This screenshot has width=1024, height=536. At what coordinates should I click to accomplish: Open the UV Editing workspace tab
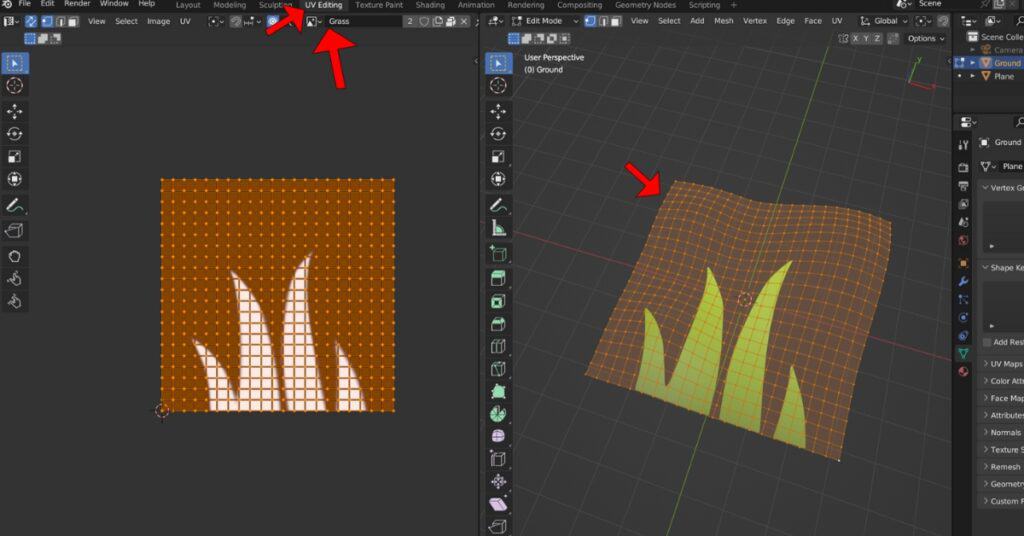pyautogui.click(x=323, y=5)
